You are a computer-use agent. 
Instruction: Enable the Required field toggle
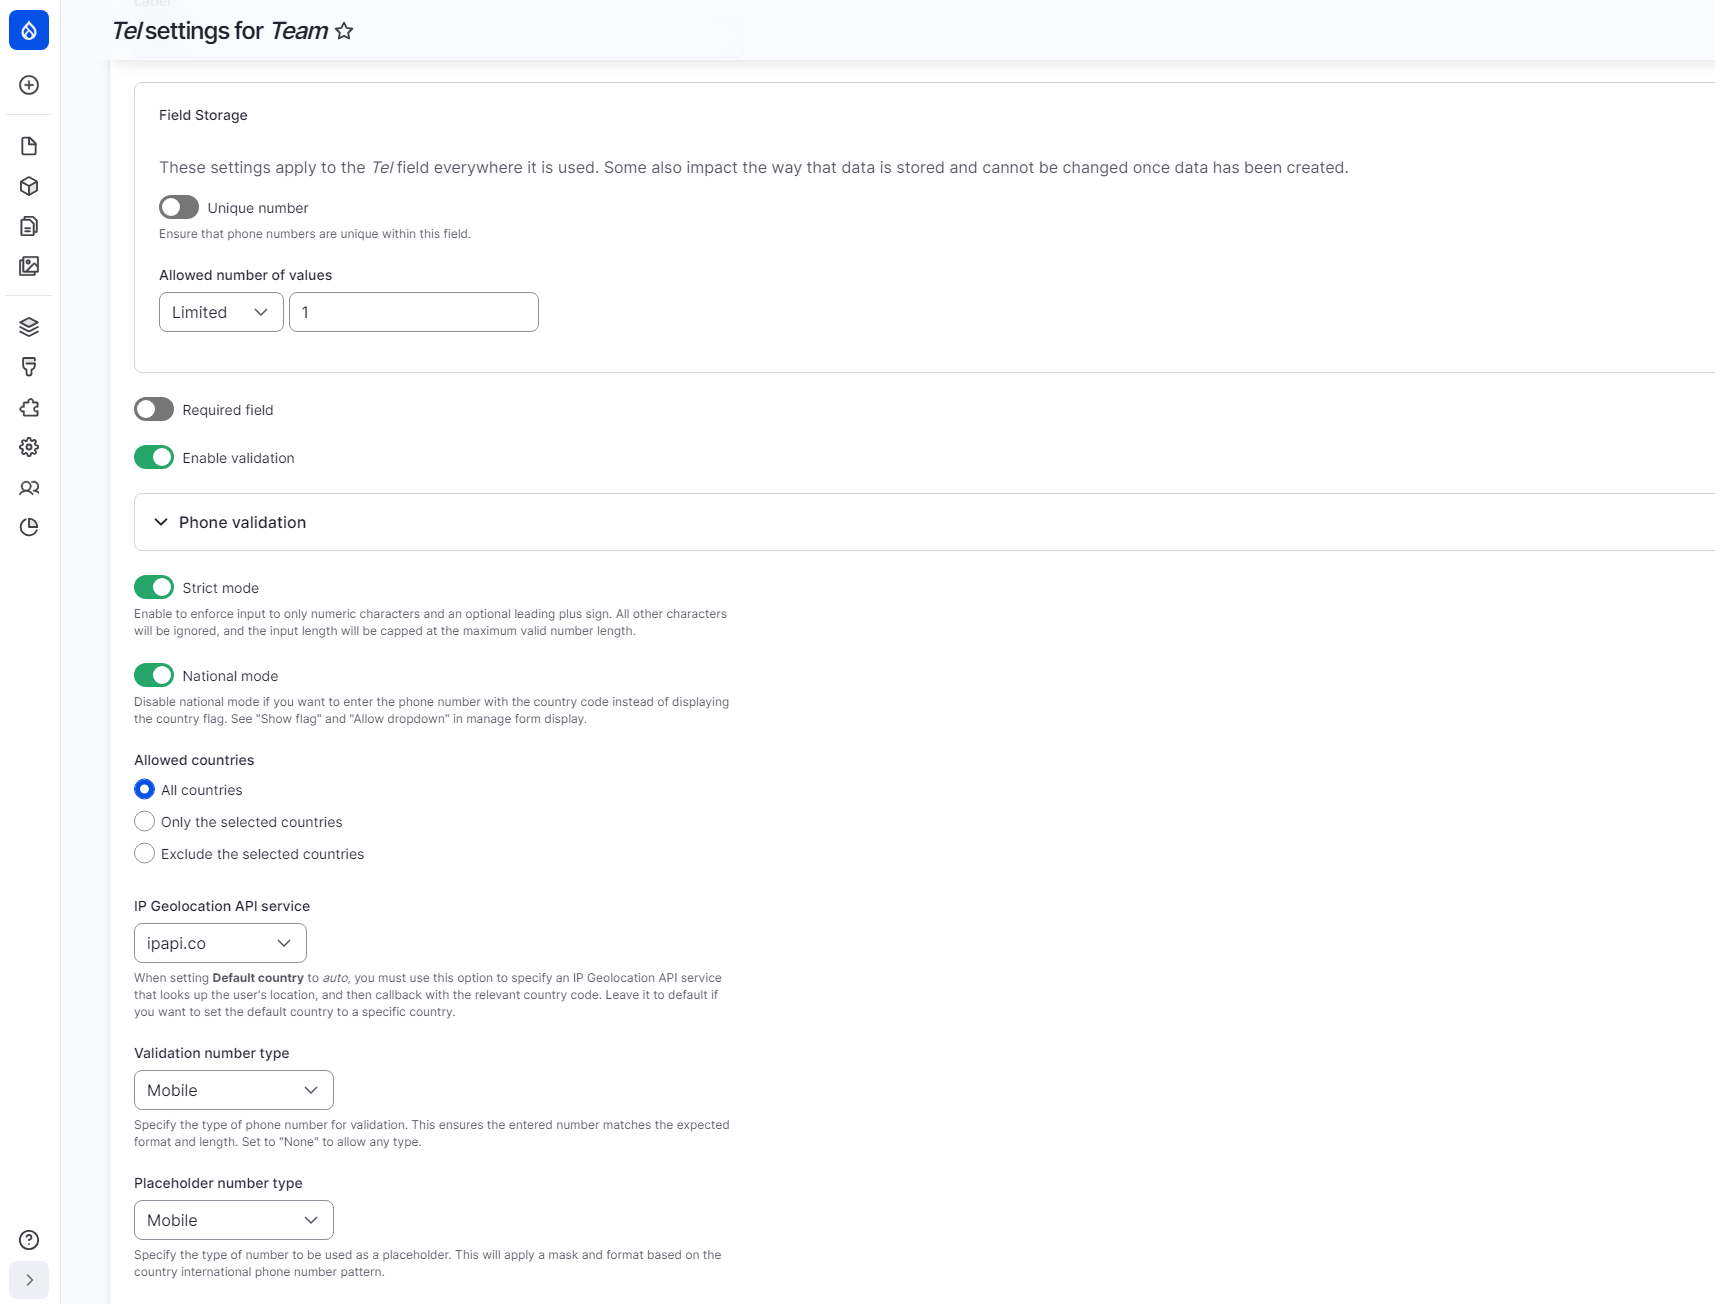coord(154,409)
